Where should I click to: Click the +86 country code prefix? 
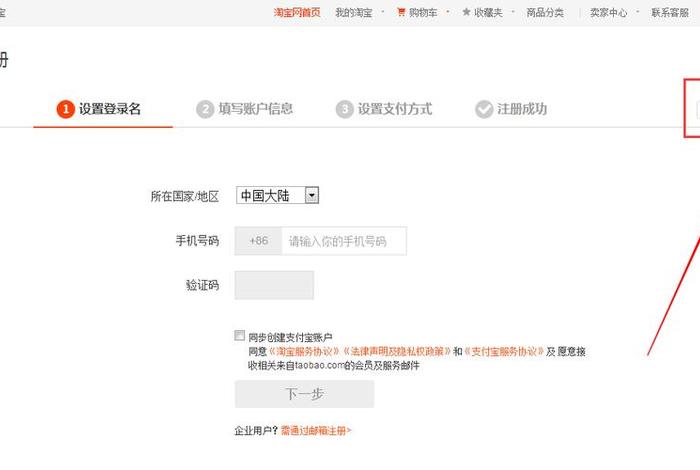point(258,241)
